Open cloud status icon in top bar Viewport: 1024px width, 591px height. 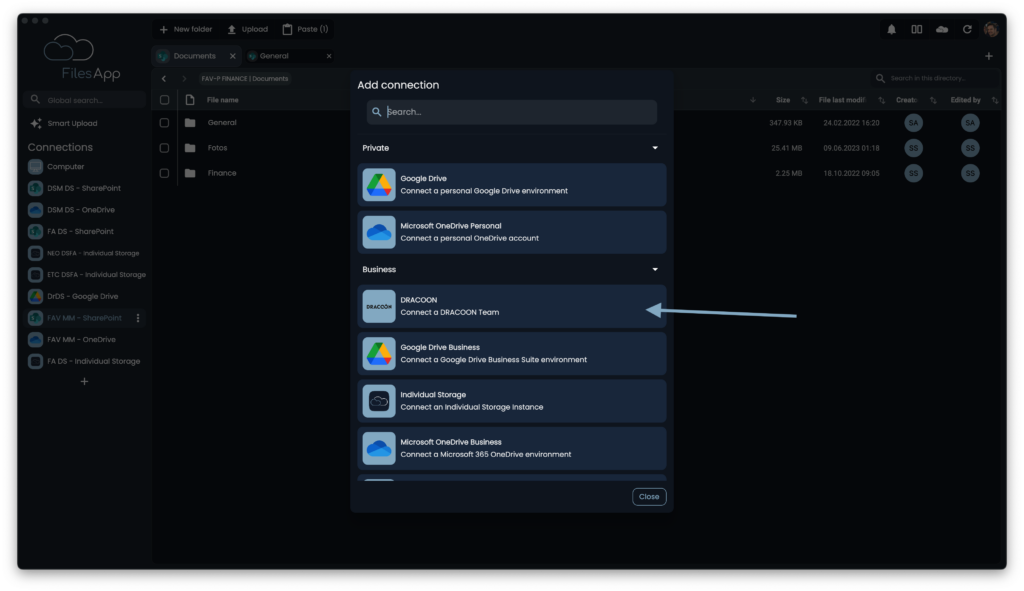pos(942,29)
